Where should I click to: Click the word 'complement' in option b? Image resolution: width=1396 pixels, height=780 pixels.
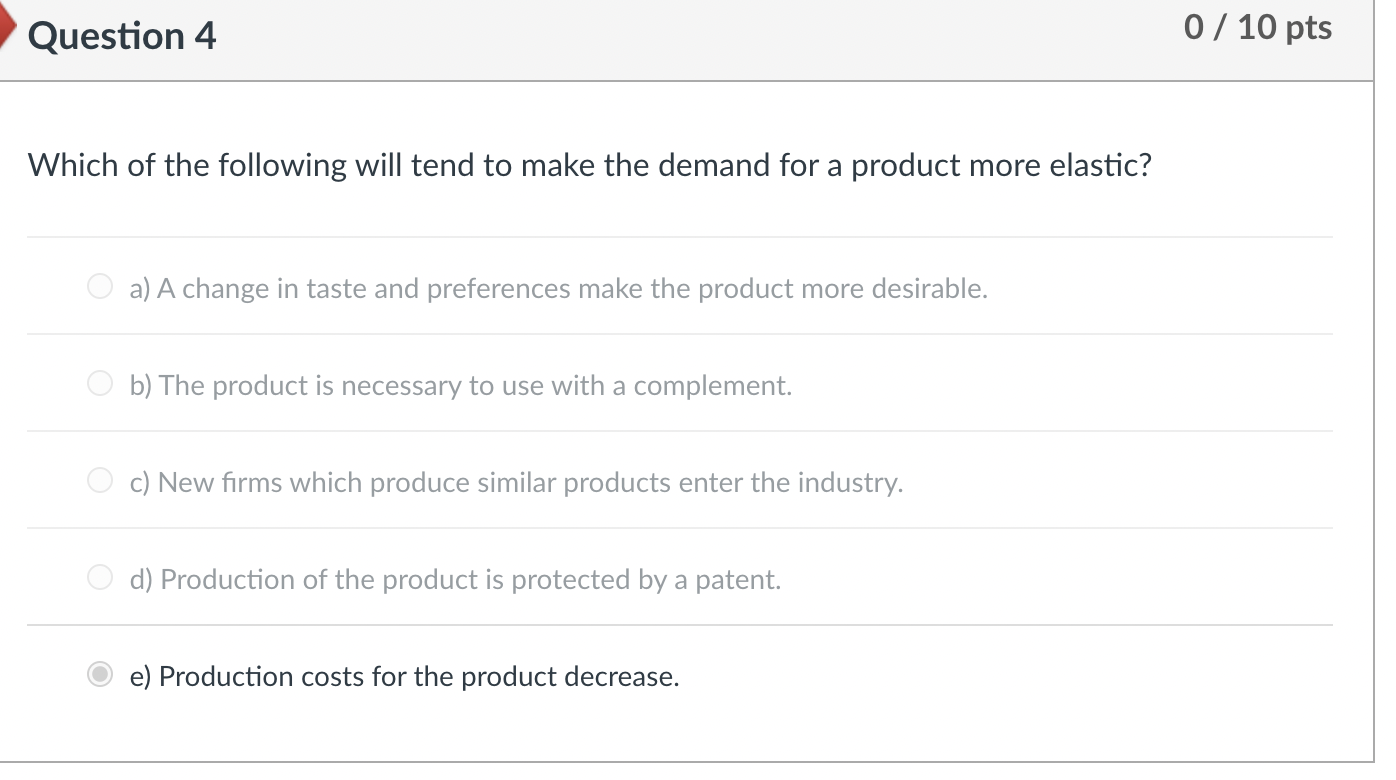710,386
